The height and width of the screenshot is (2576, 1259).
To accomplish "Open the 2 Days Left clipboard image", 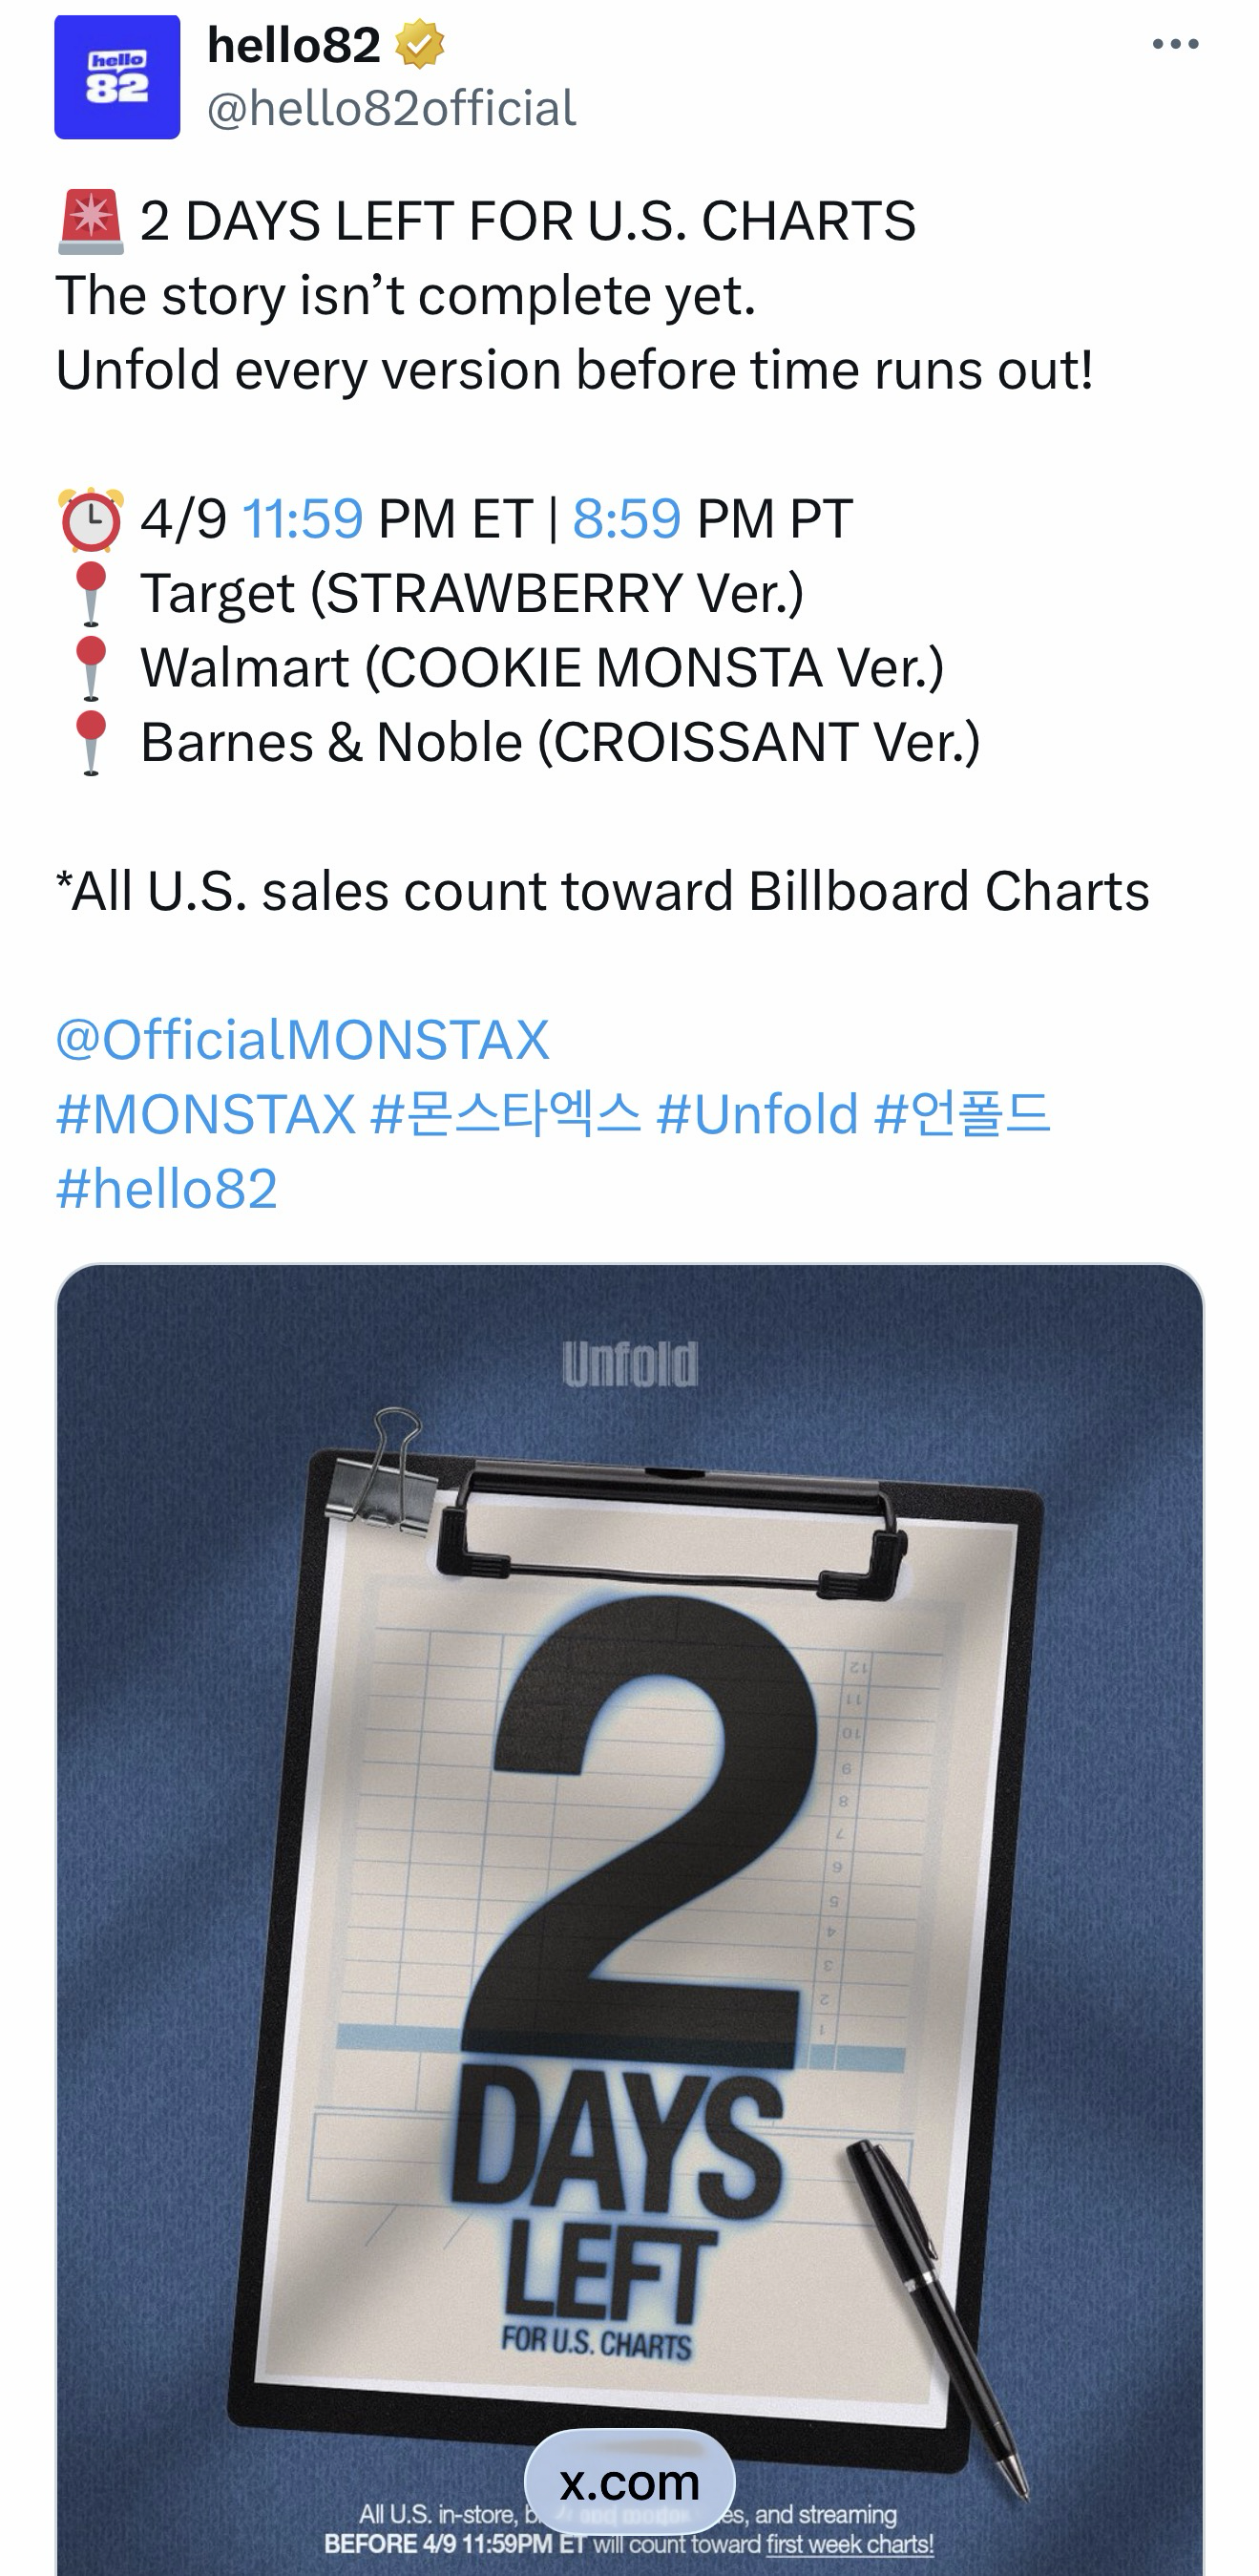I will click(630, 1900).
